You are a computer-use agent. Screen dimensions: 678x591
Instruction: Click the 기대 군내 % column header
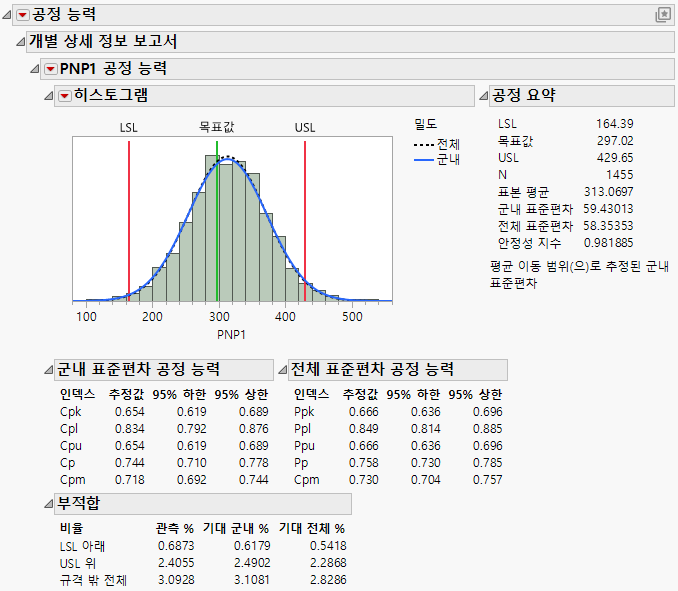pyautogui.click(x=236, y=528)
